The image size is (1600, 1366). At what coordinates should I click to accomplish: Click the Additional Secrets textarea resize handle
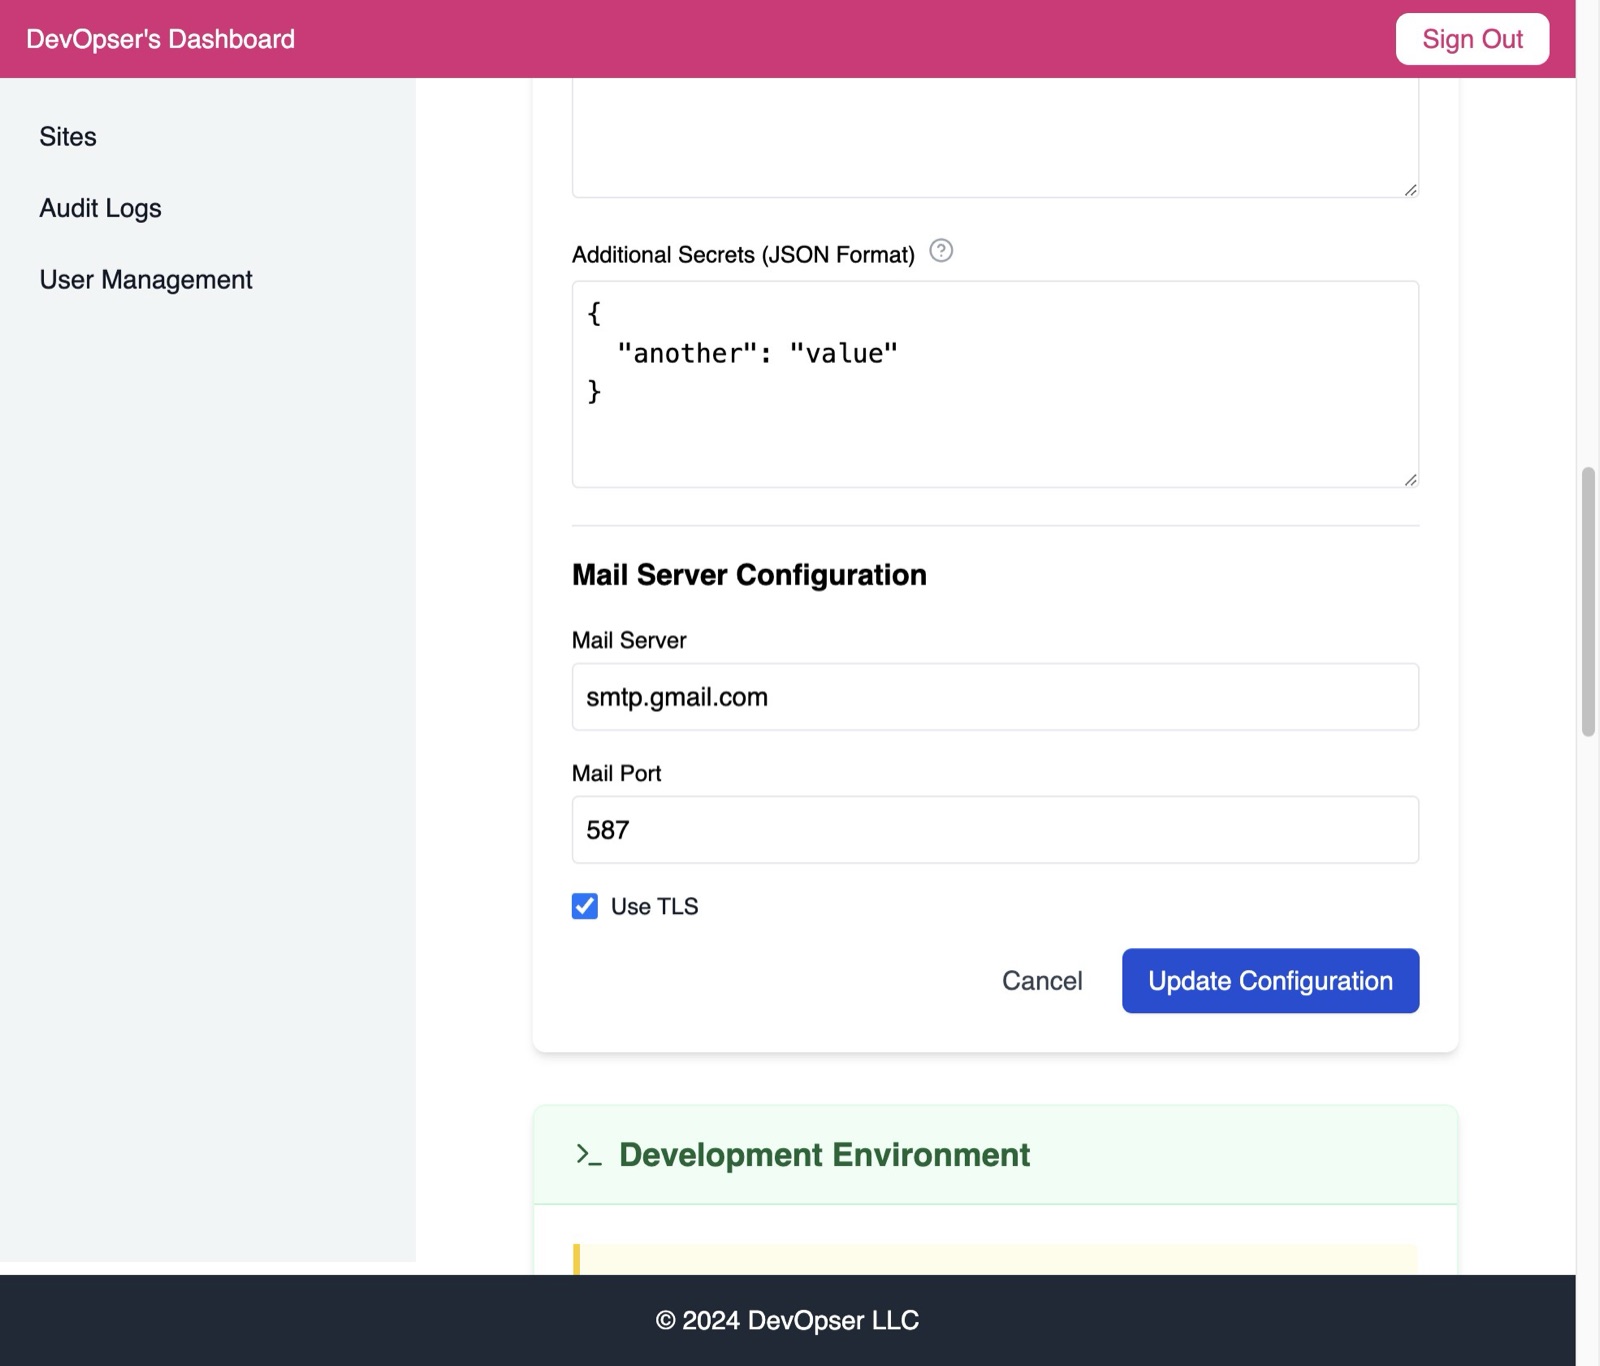point(1410,479)
